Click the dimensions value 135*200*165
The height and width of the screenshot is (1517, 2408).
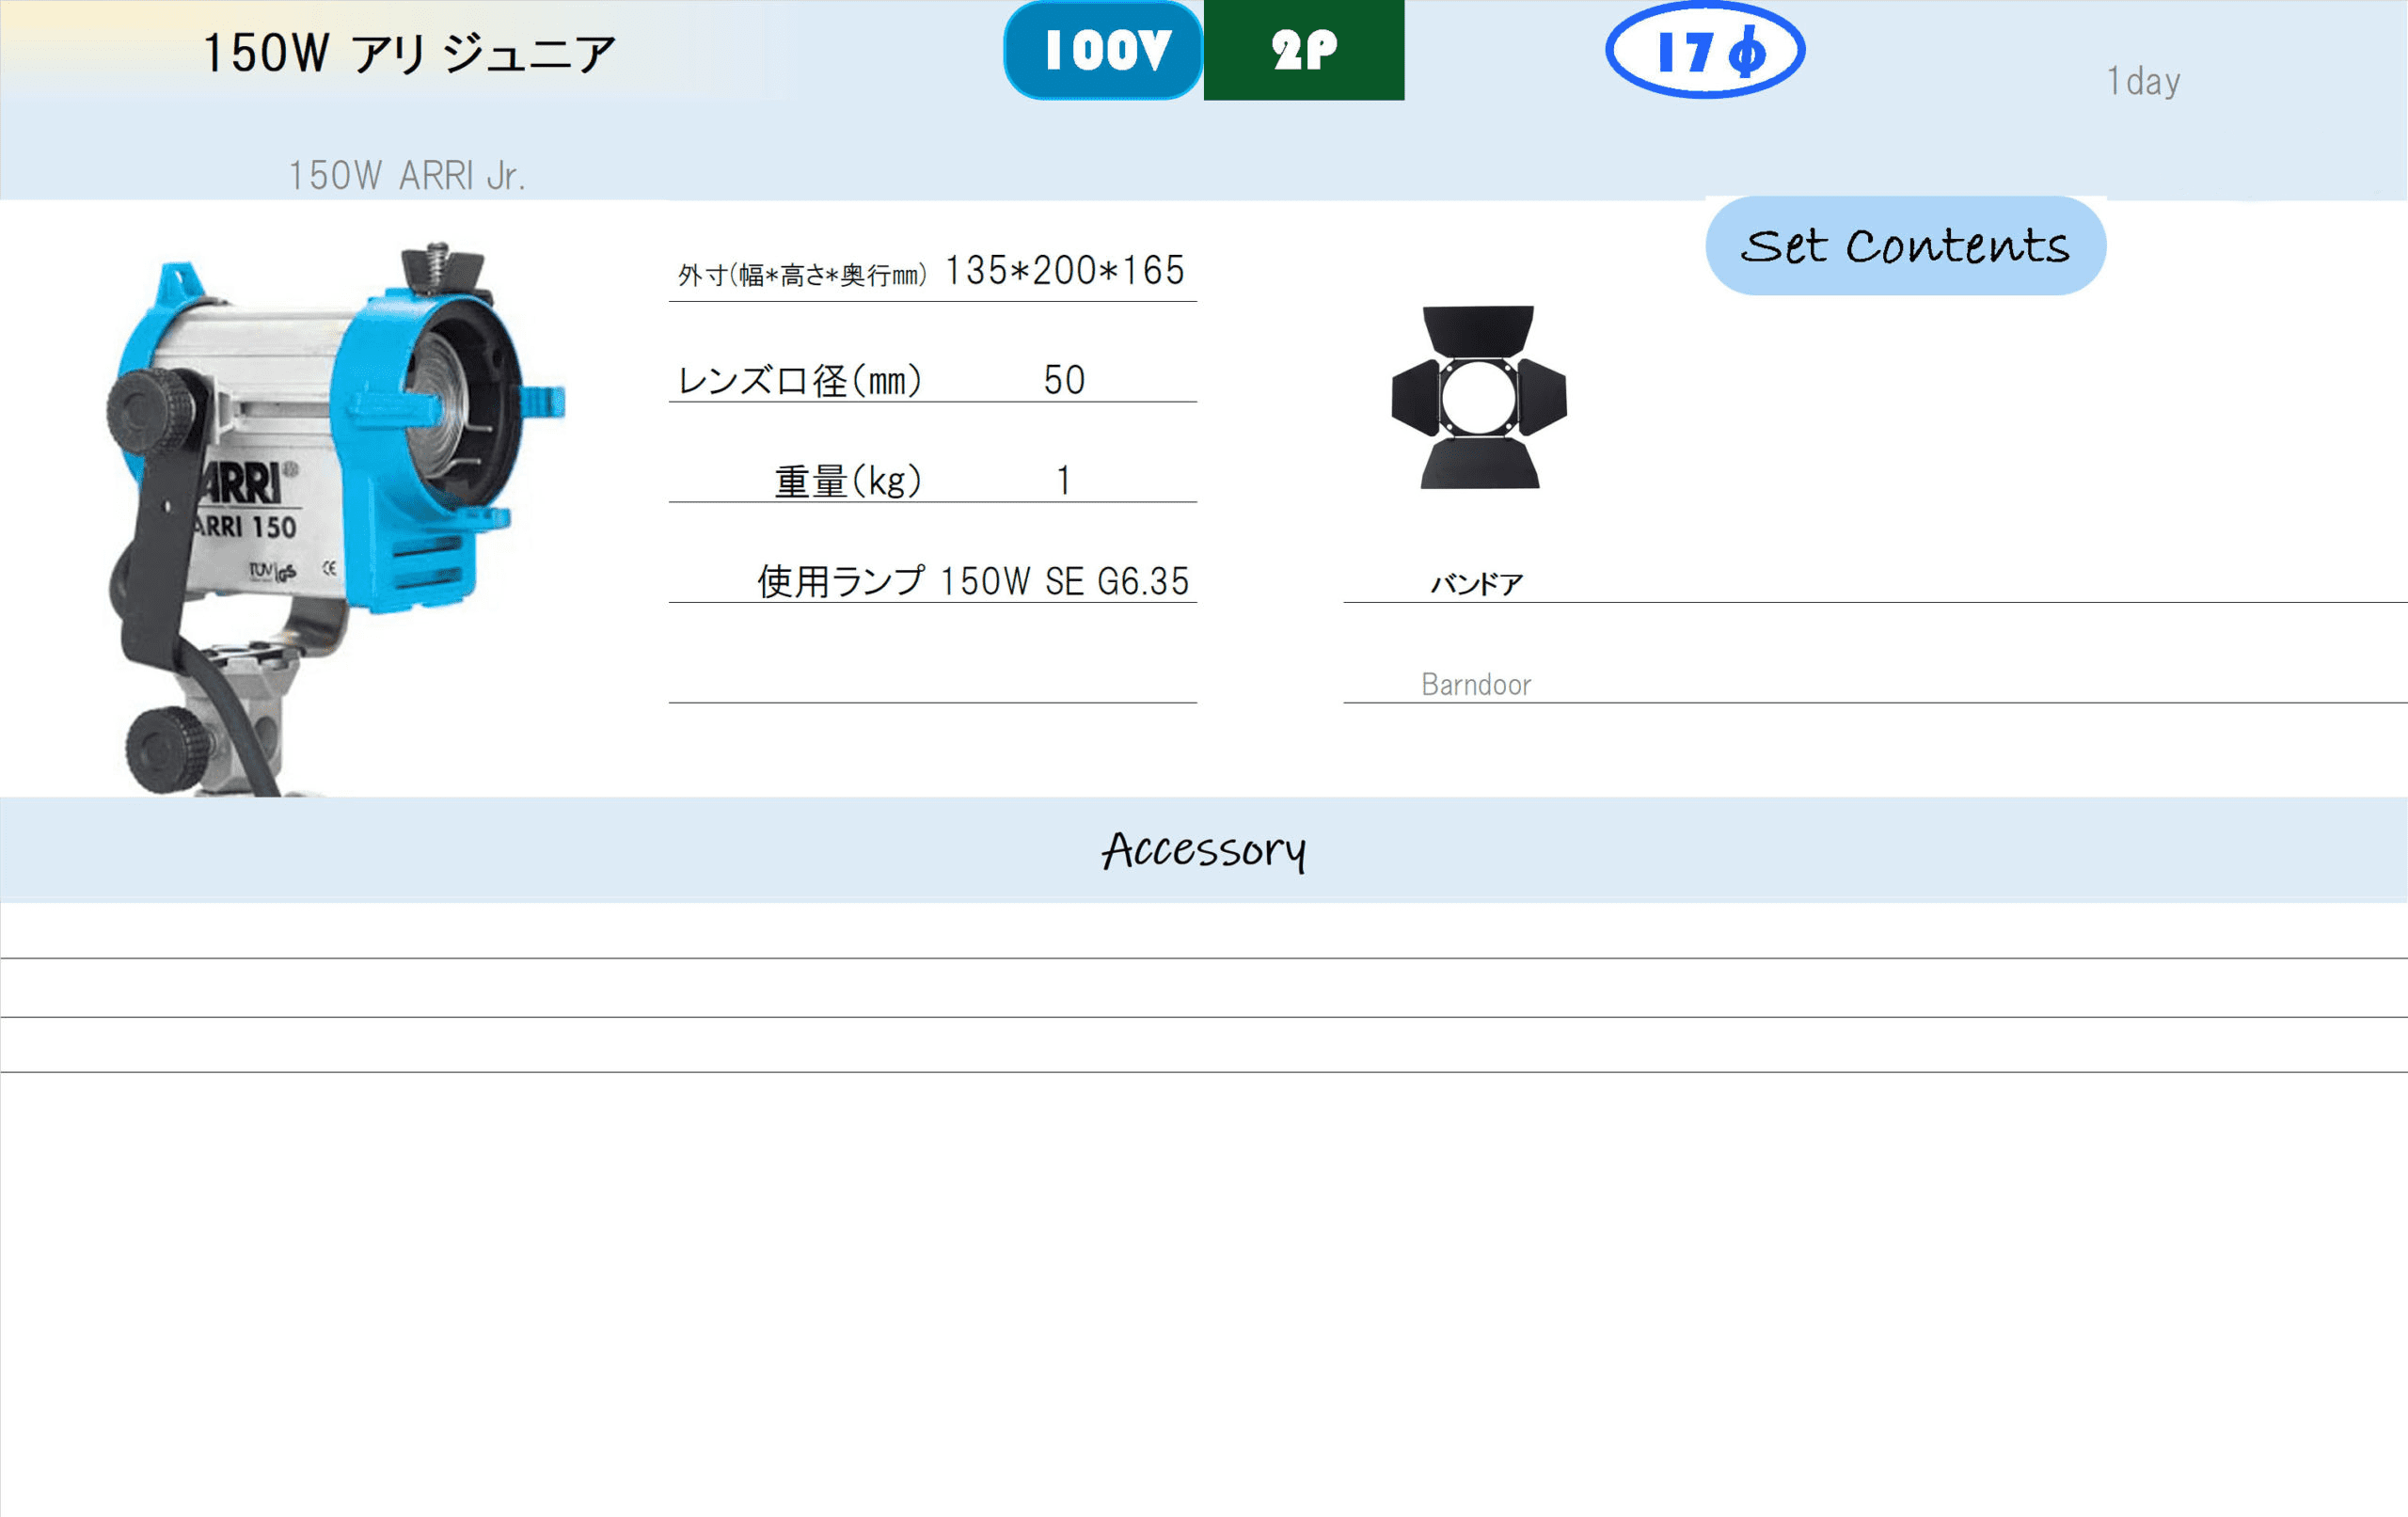pyautogui.click(x=1065, y=270)
